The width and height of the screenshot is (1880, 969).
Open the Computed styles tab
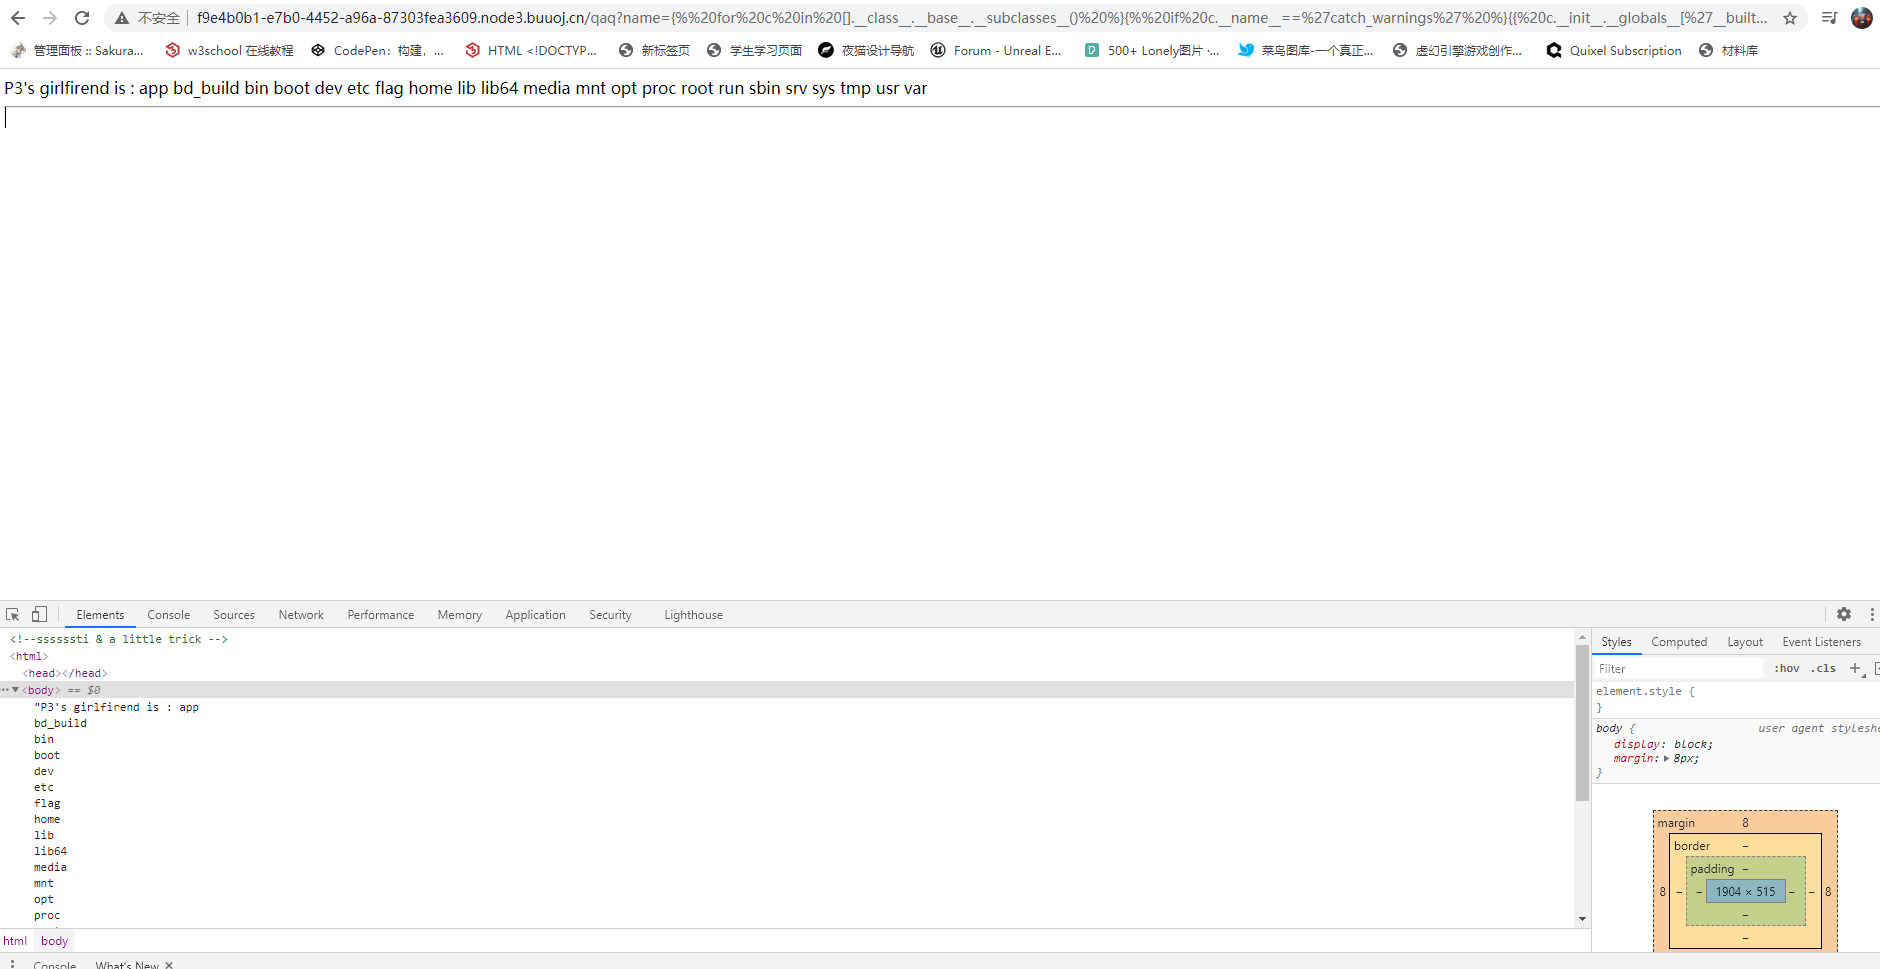click(1678, 642)
